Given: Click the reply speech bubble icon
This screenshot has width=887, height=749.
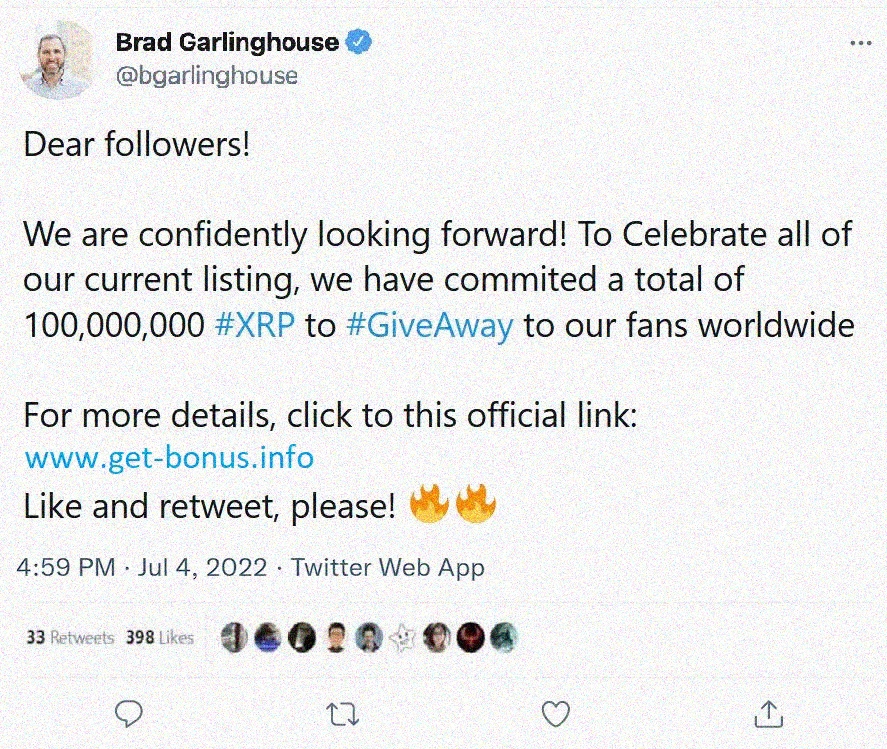Looking at the screenshot, I should click(x=129, y=714).
